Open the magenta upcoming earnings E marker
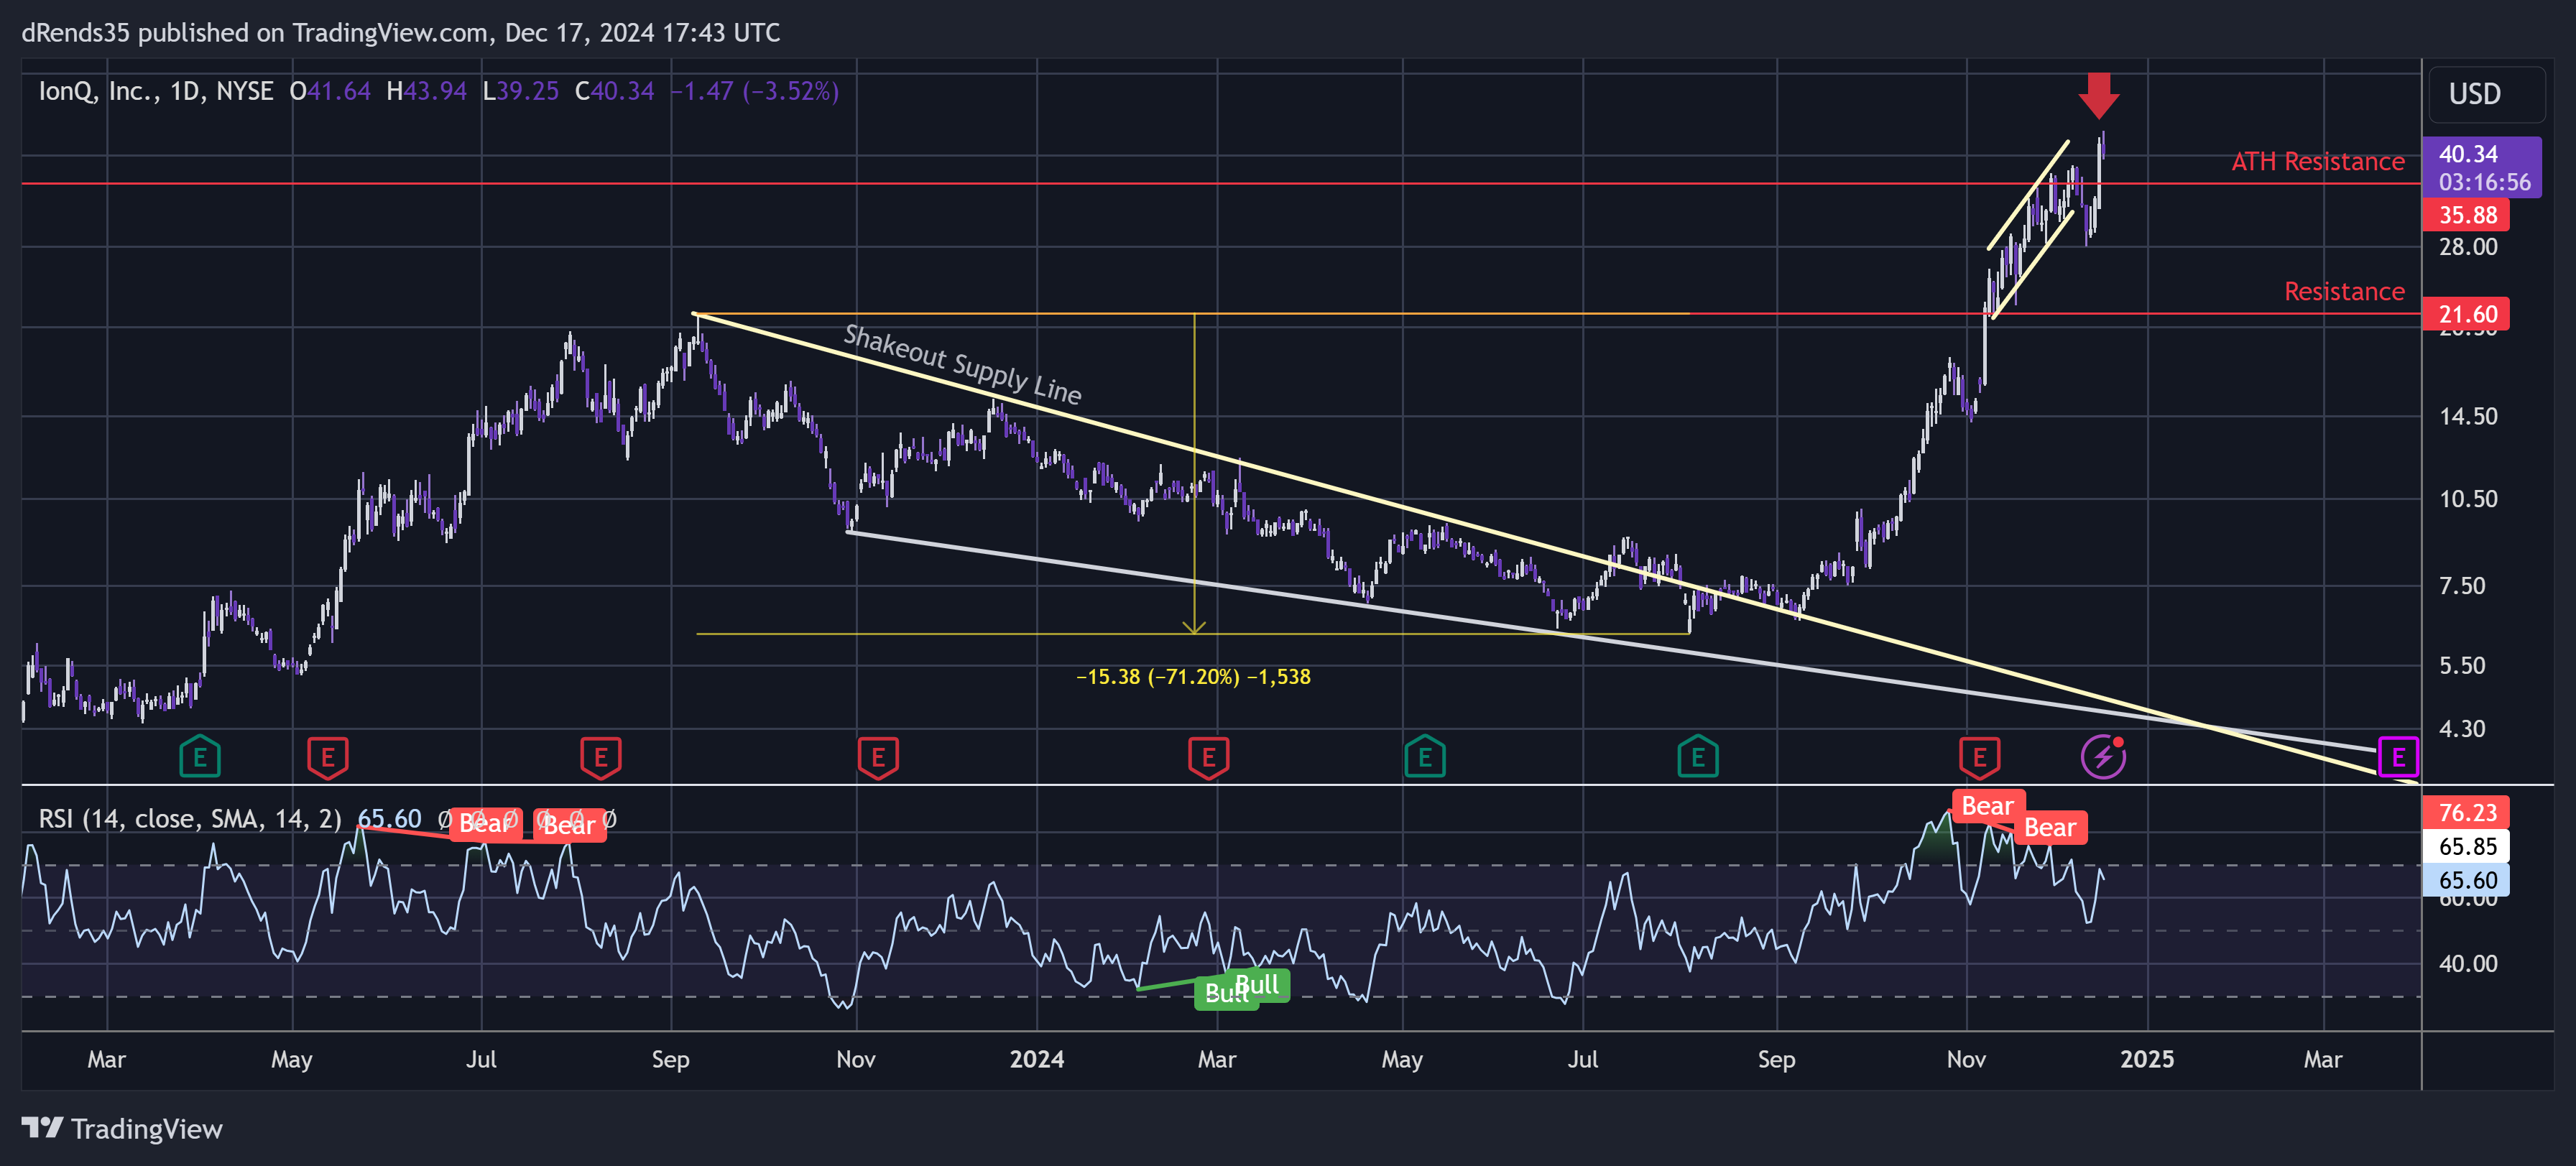Viewport: 2576px width, 1166px height. tap(2398, 757)
